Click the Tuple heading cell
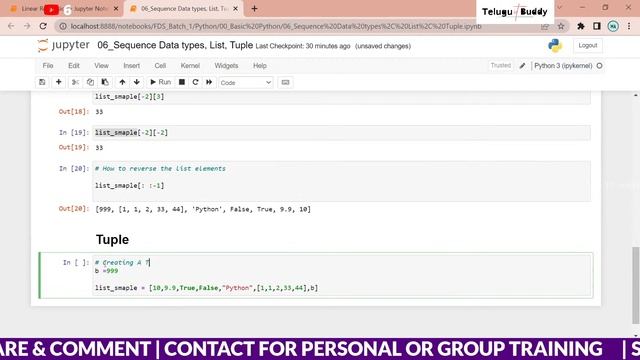 click(112, 240)
